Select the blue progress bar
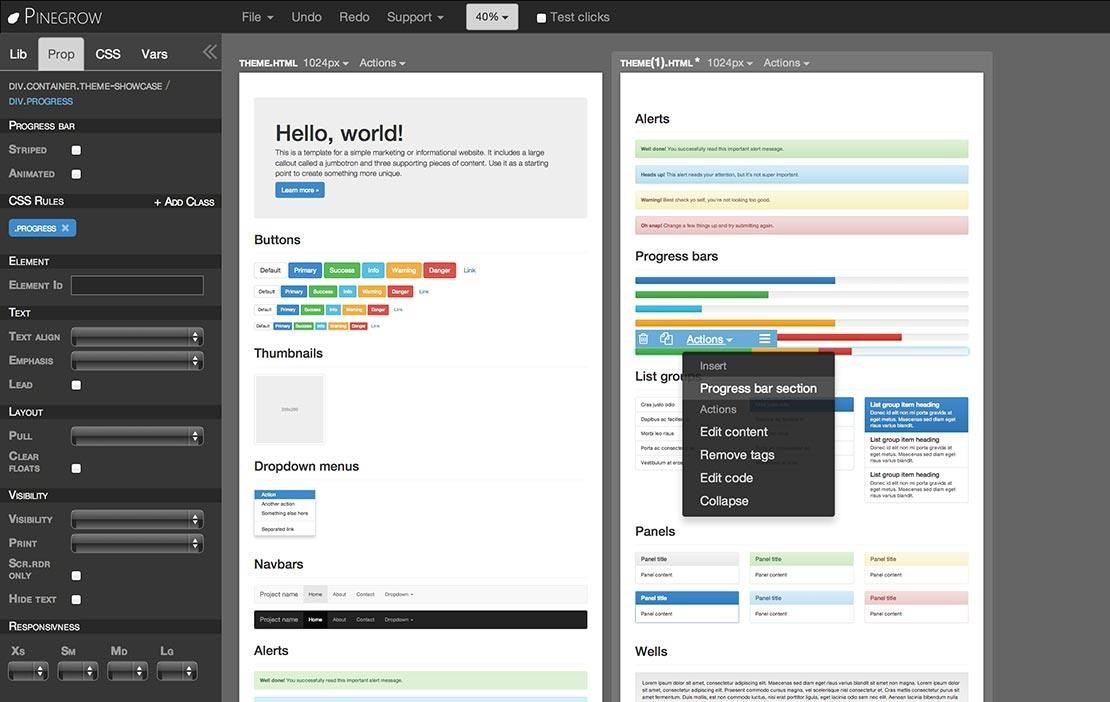1110x702 pixels. pos(735,280)
